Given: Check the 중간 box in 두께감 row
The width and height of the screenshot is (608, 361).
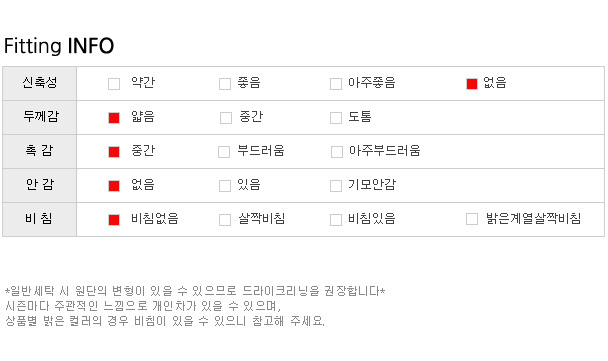Looking at the screenshot, I should tap(226, 118).
